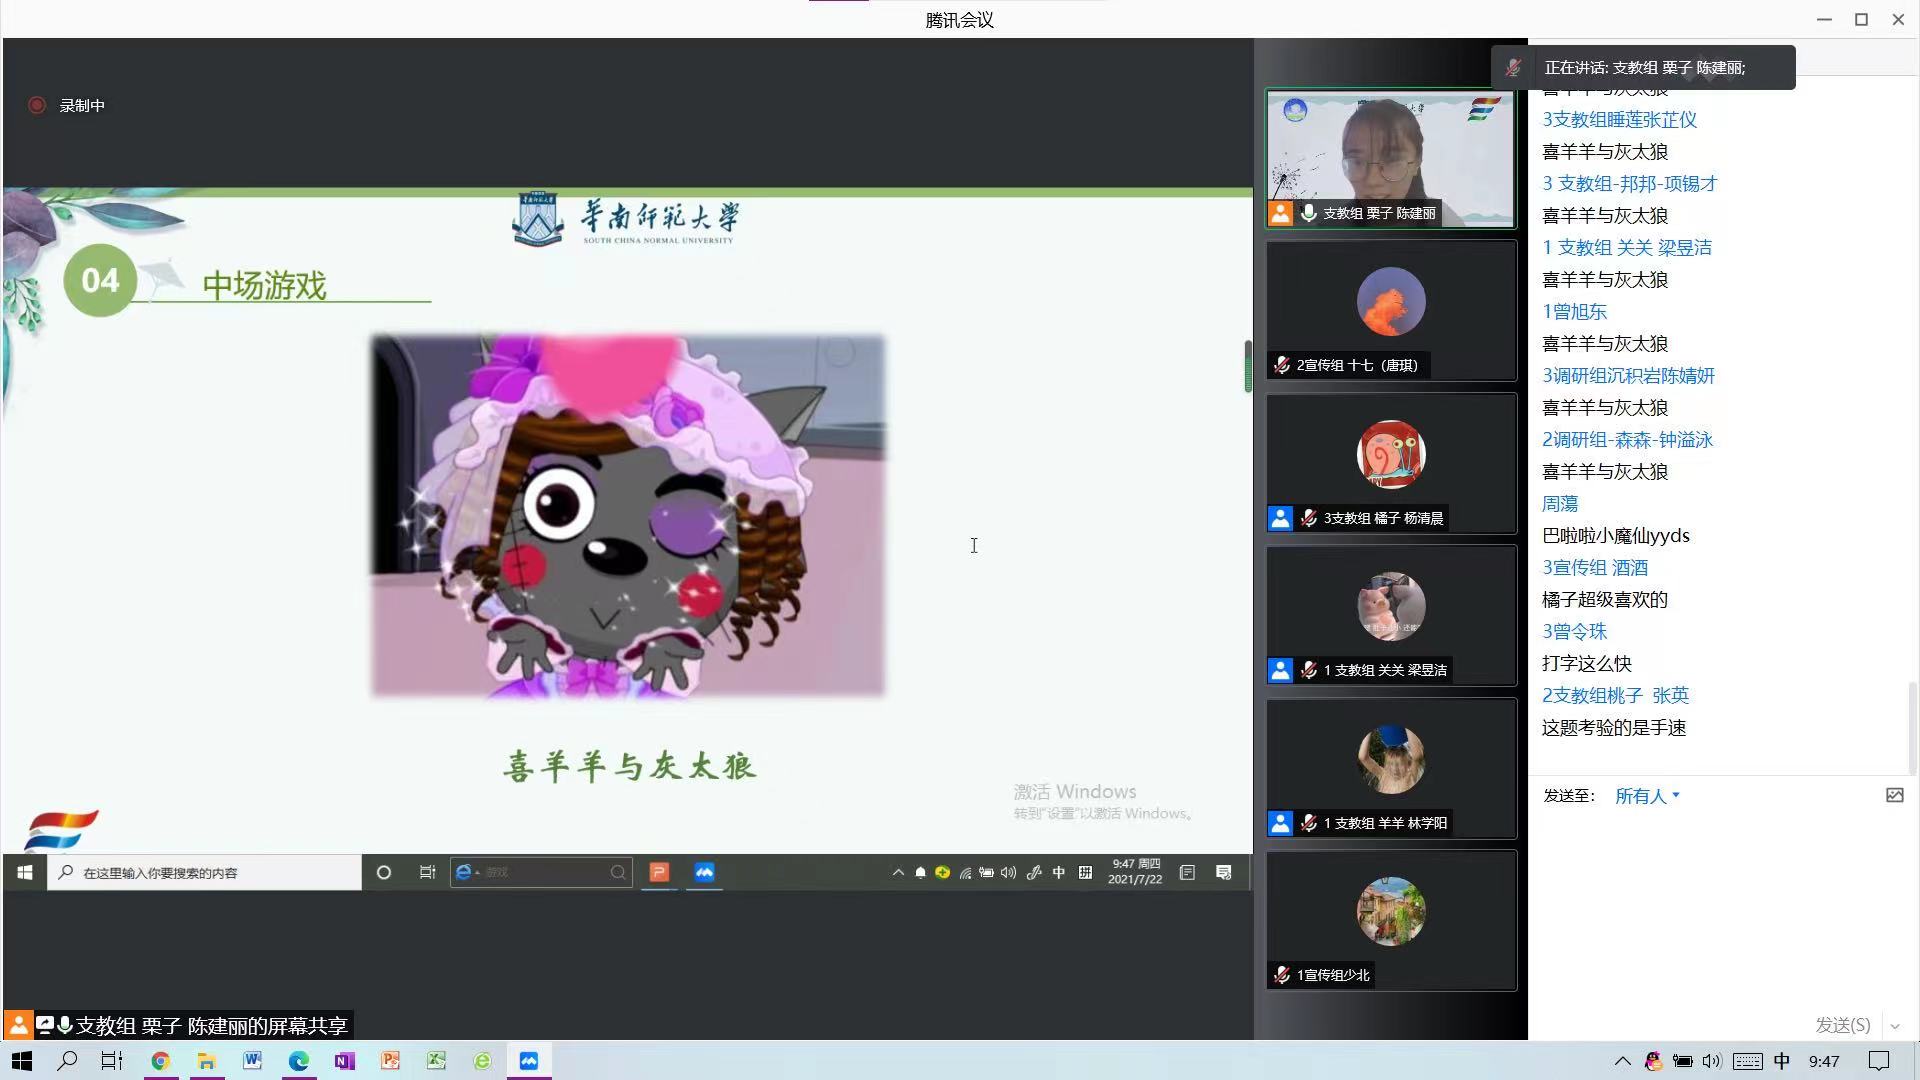Open Microsoft Word from the taskbar

pos(252,1061)
